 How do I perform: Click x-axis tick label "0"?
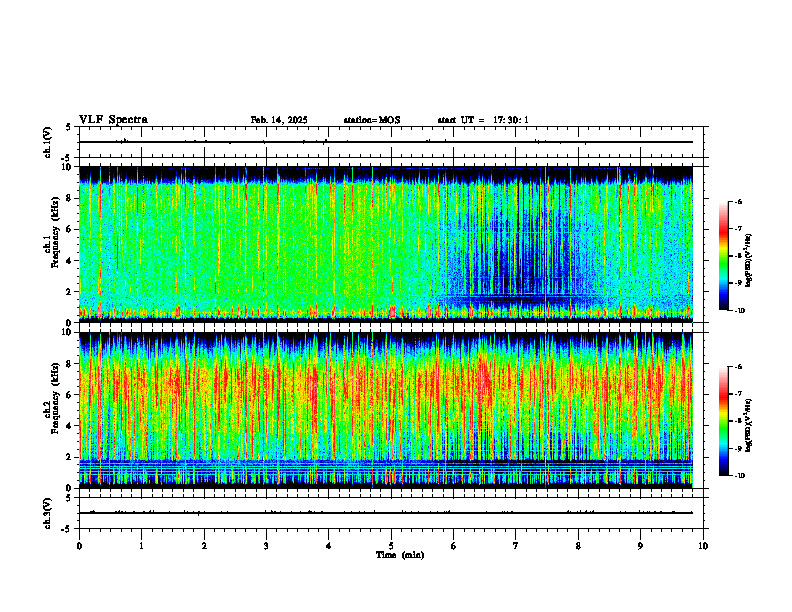click(x=79, y=546)
